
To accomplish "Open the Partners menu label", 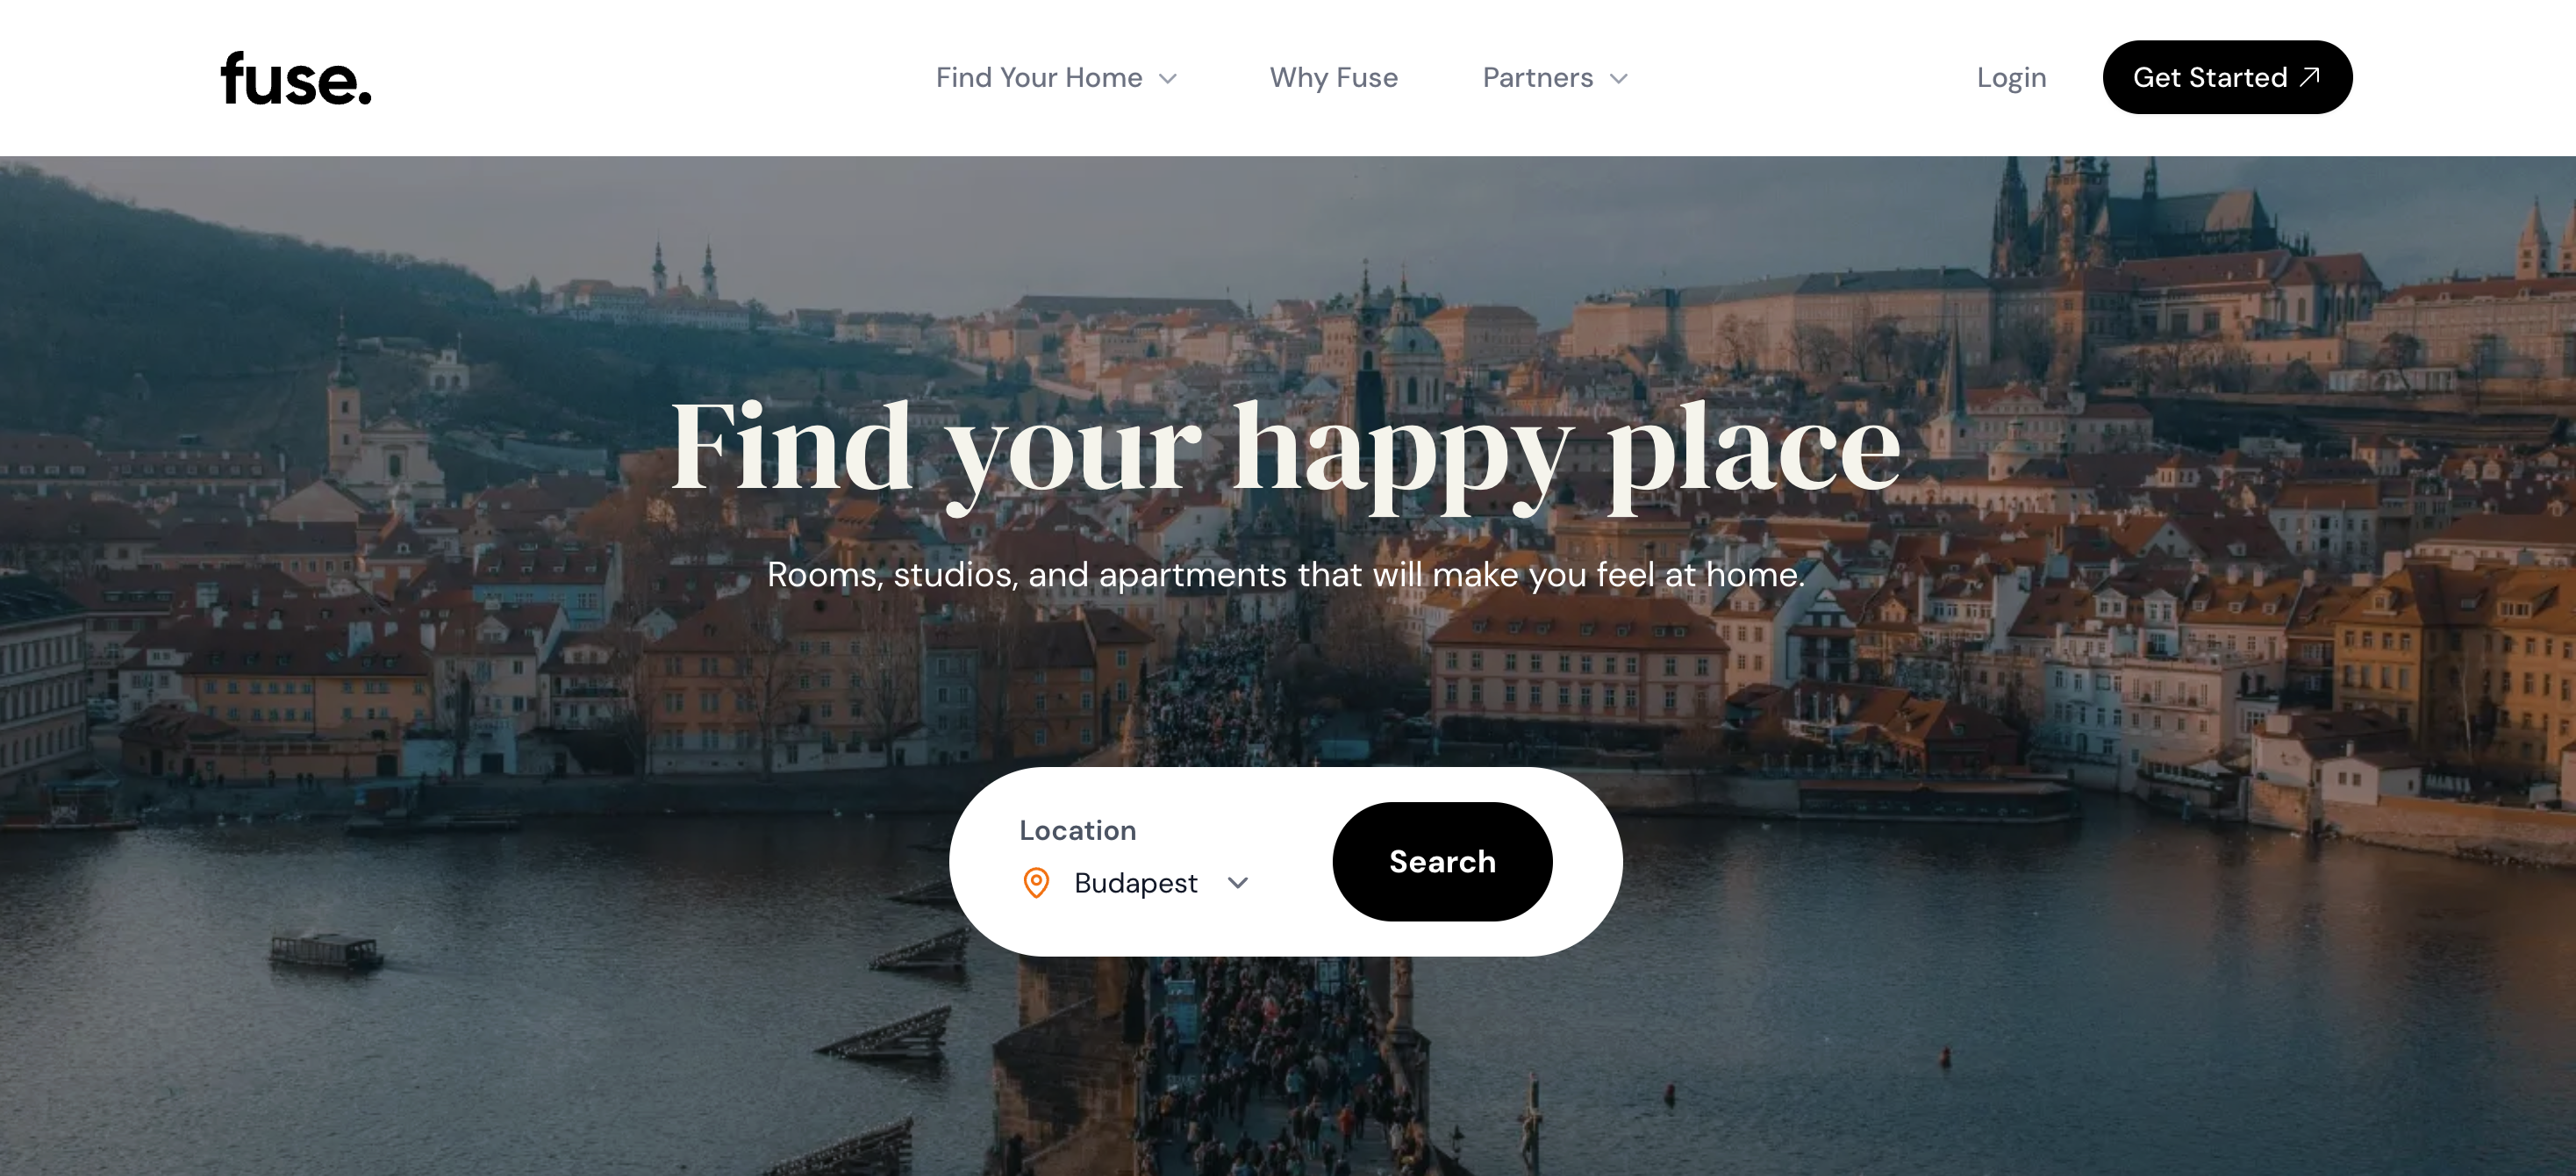I will 1537,77.
